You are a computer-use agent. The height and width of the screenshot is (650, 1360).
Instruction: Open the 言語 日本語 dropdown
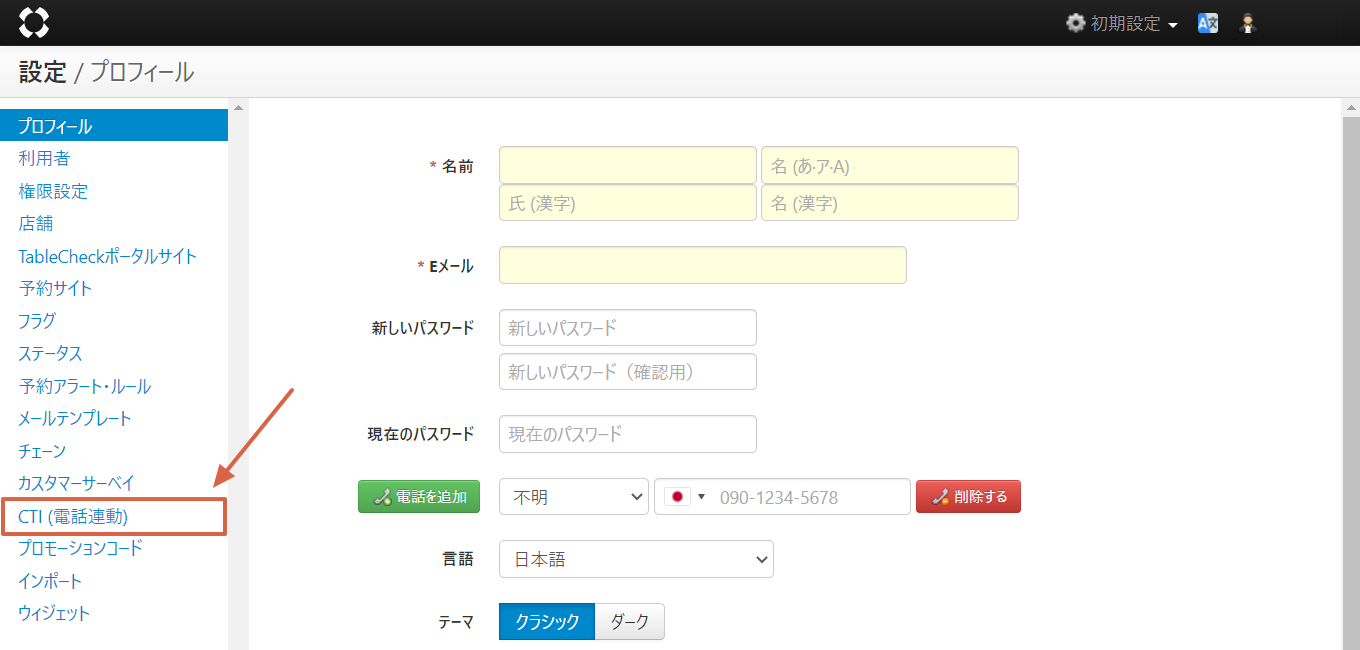tap(636, 559)
